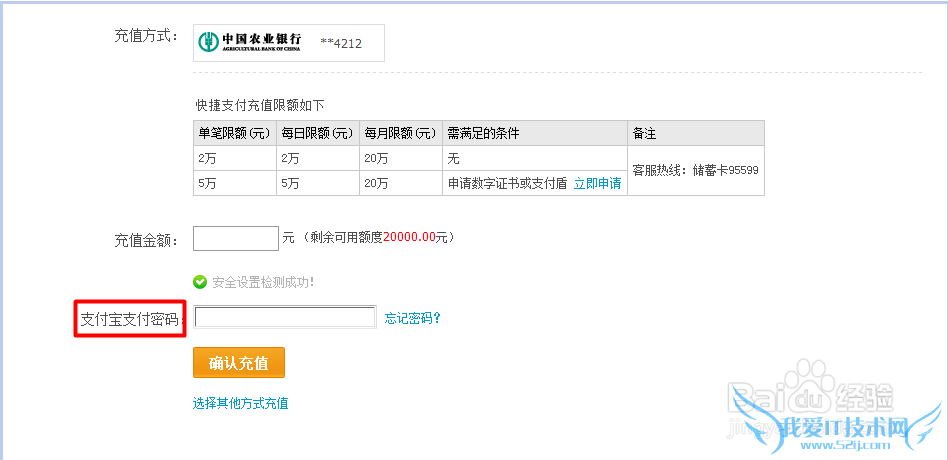Click the 每月限额(元) column header
This screenshot has height=460, width=948.
pos(401,133)
